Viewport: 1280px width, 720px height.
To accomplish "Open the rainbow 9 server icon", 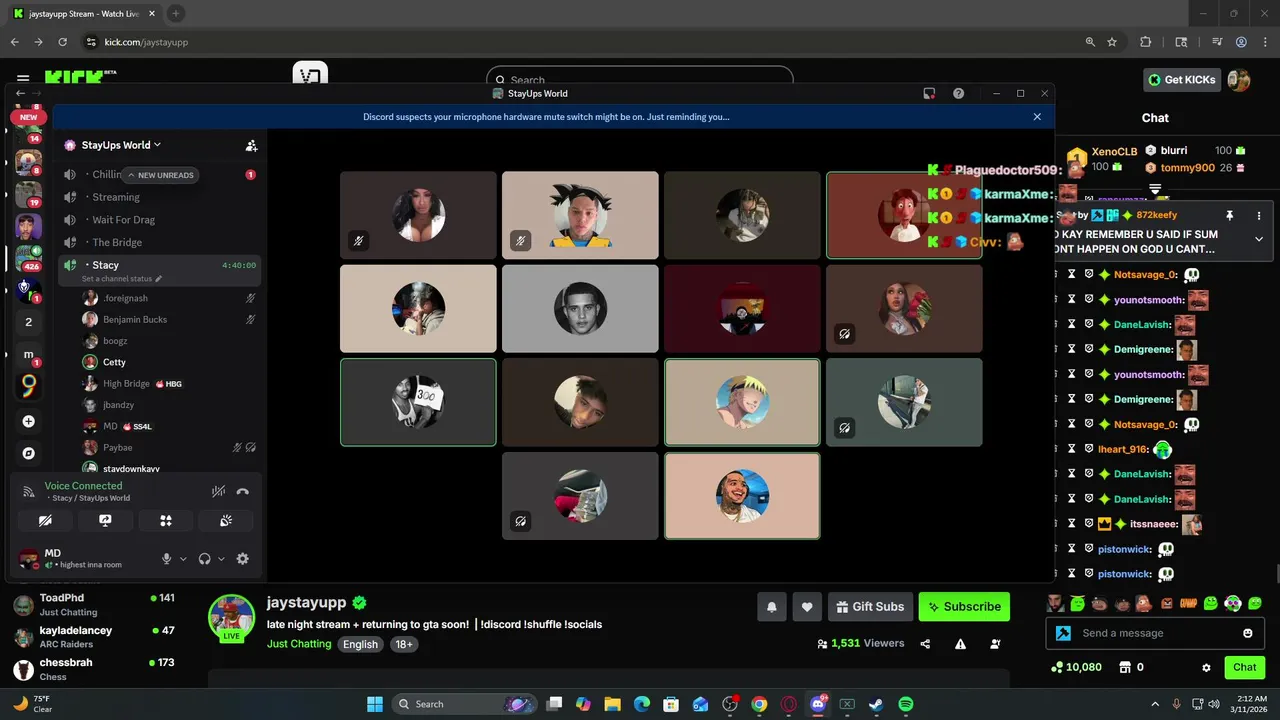I will coord(29,386).
